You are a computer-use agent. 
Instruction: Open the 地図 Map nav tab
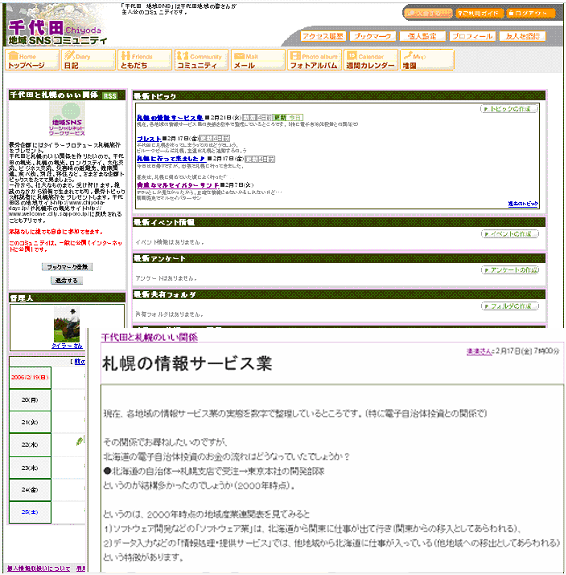click(x=427, y=60)
